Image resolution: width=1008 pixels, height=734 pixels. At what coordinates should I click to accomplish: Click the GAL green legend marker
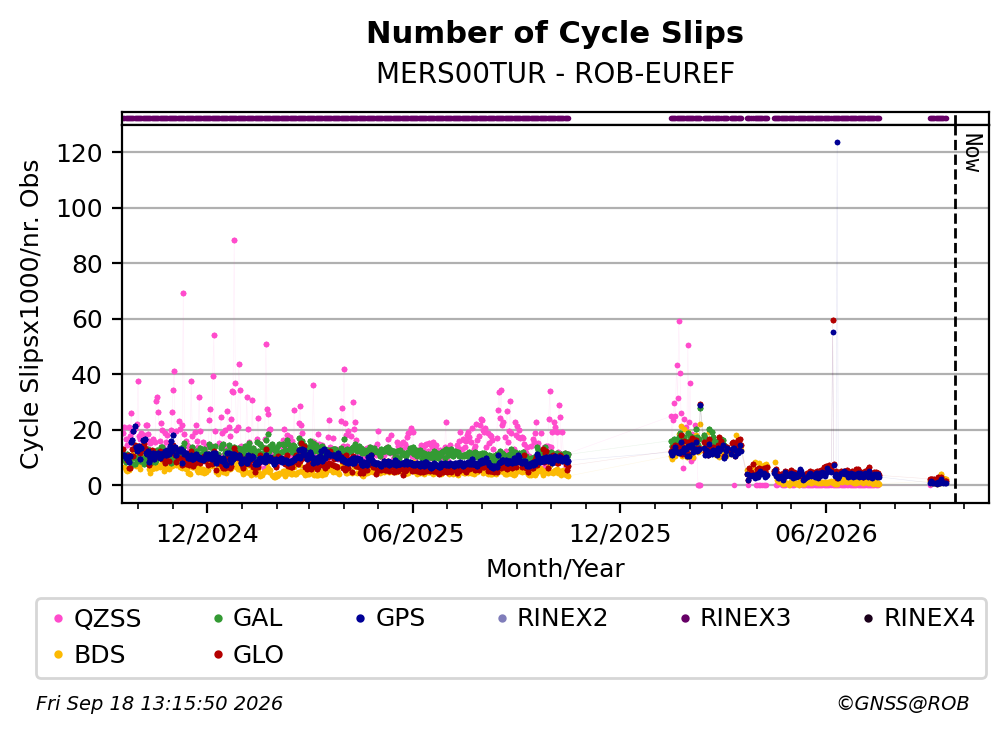pos(219,618)
